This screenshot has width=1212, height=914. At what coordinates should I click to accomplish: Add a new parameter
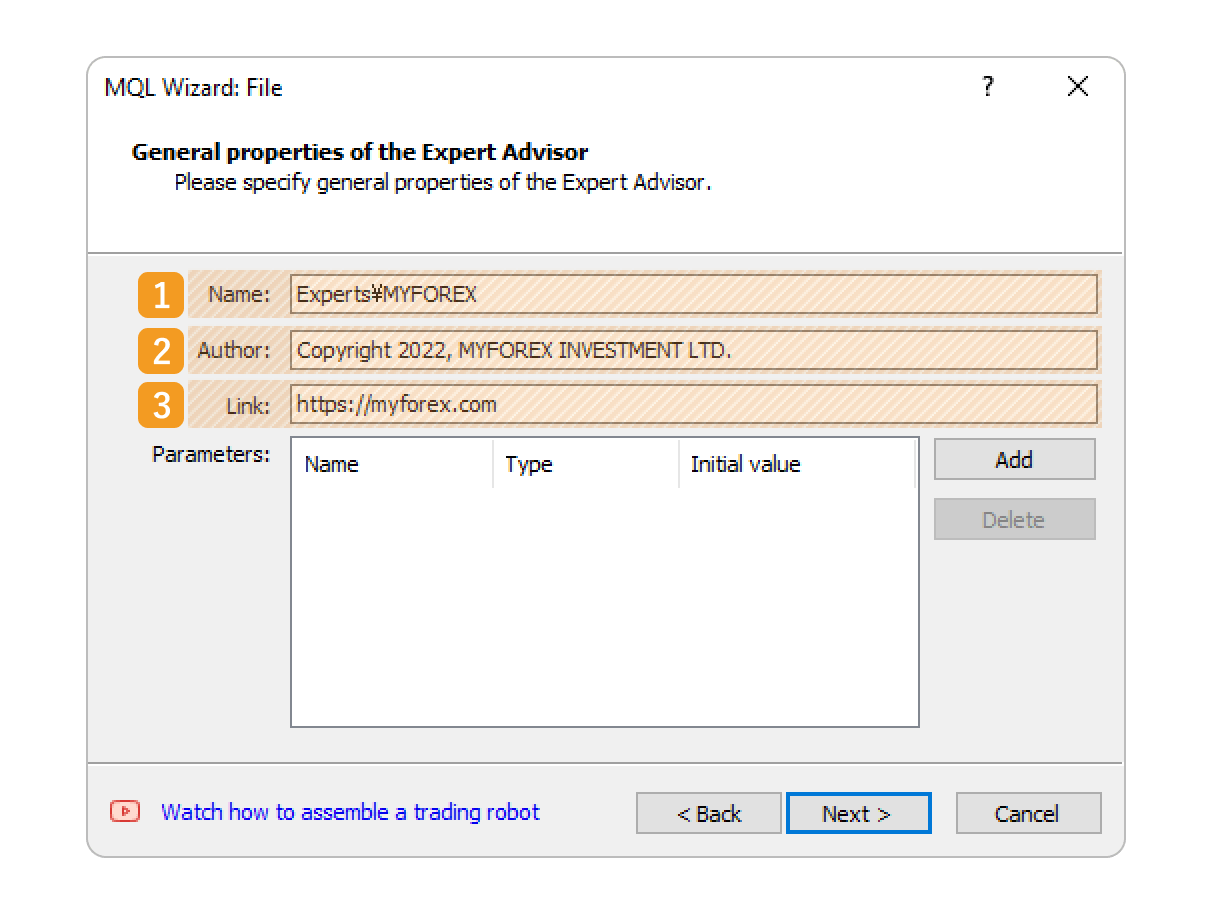coord(1014,459)
